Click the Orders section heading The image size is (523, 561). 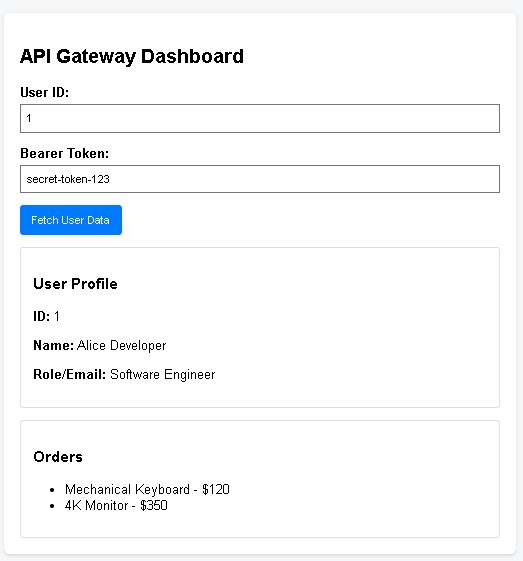point(58,457)
